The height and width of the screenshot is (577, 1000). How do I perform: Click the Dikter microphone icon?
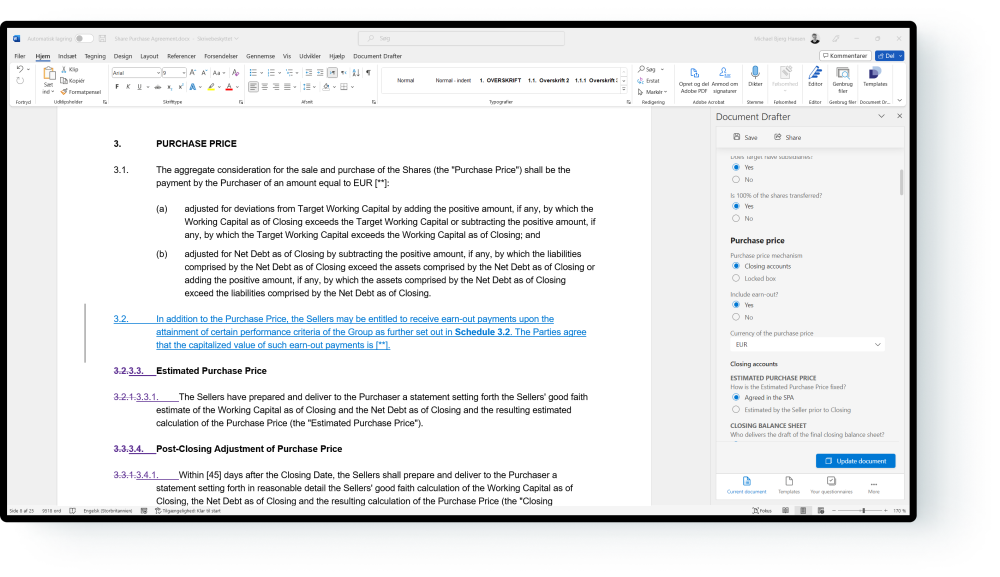755,73
